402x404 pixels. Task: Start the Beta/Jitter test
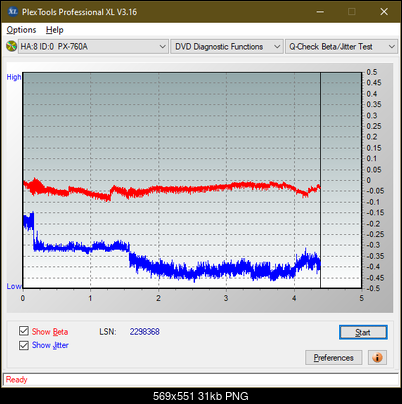tap(363, 332)
